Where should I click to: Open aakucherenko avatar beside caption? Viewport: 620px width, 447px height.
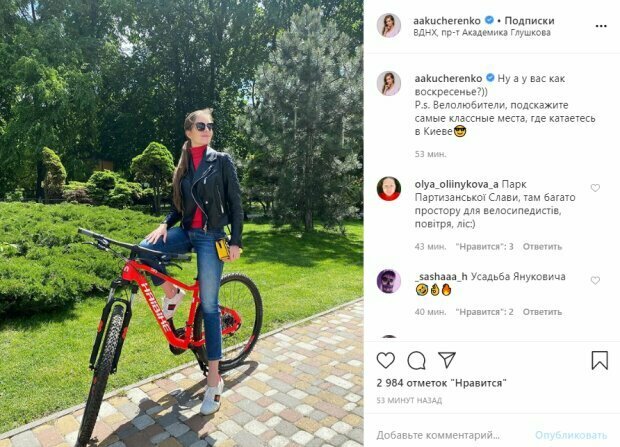tap(389, 83)
